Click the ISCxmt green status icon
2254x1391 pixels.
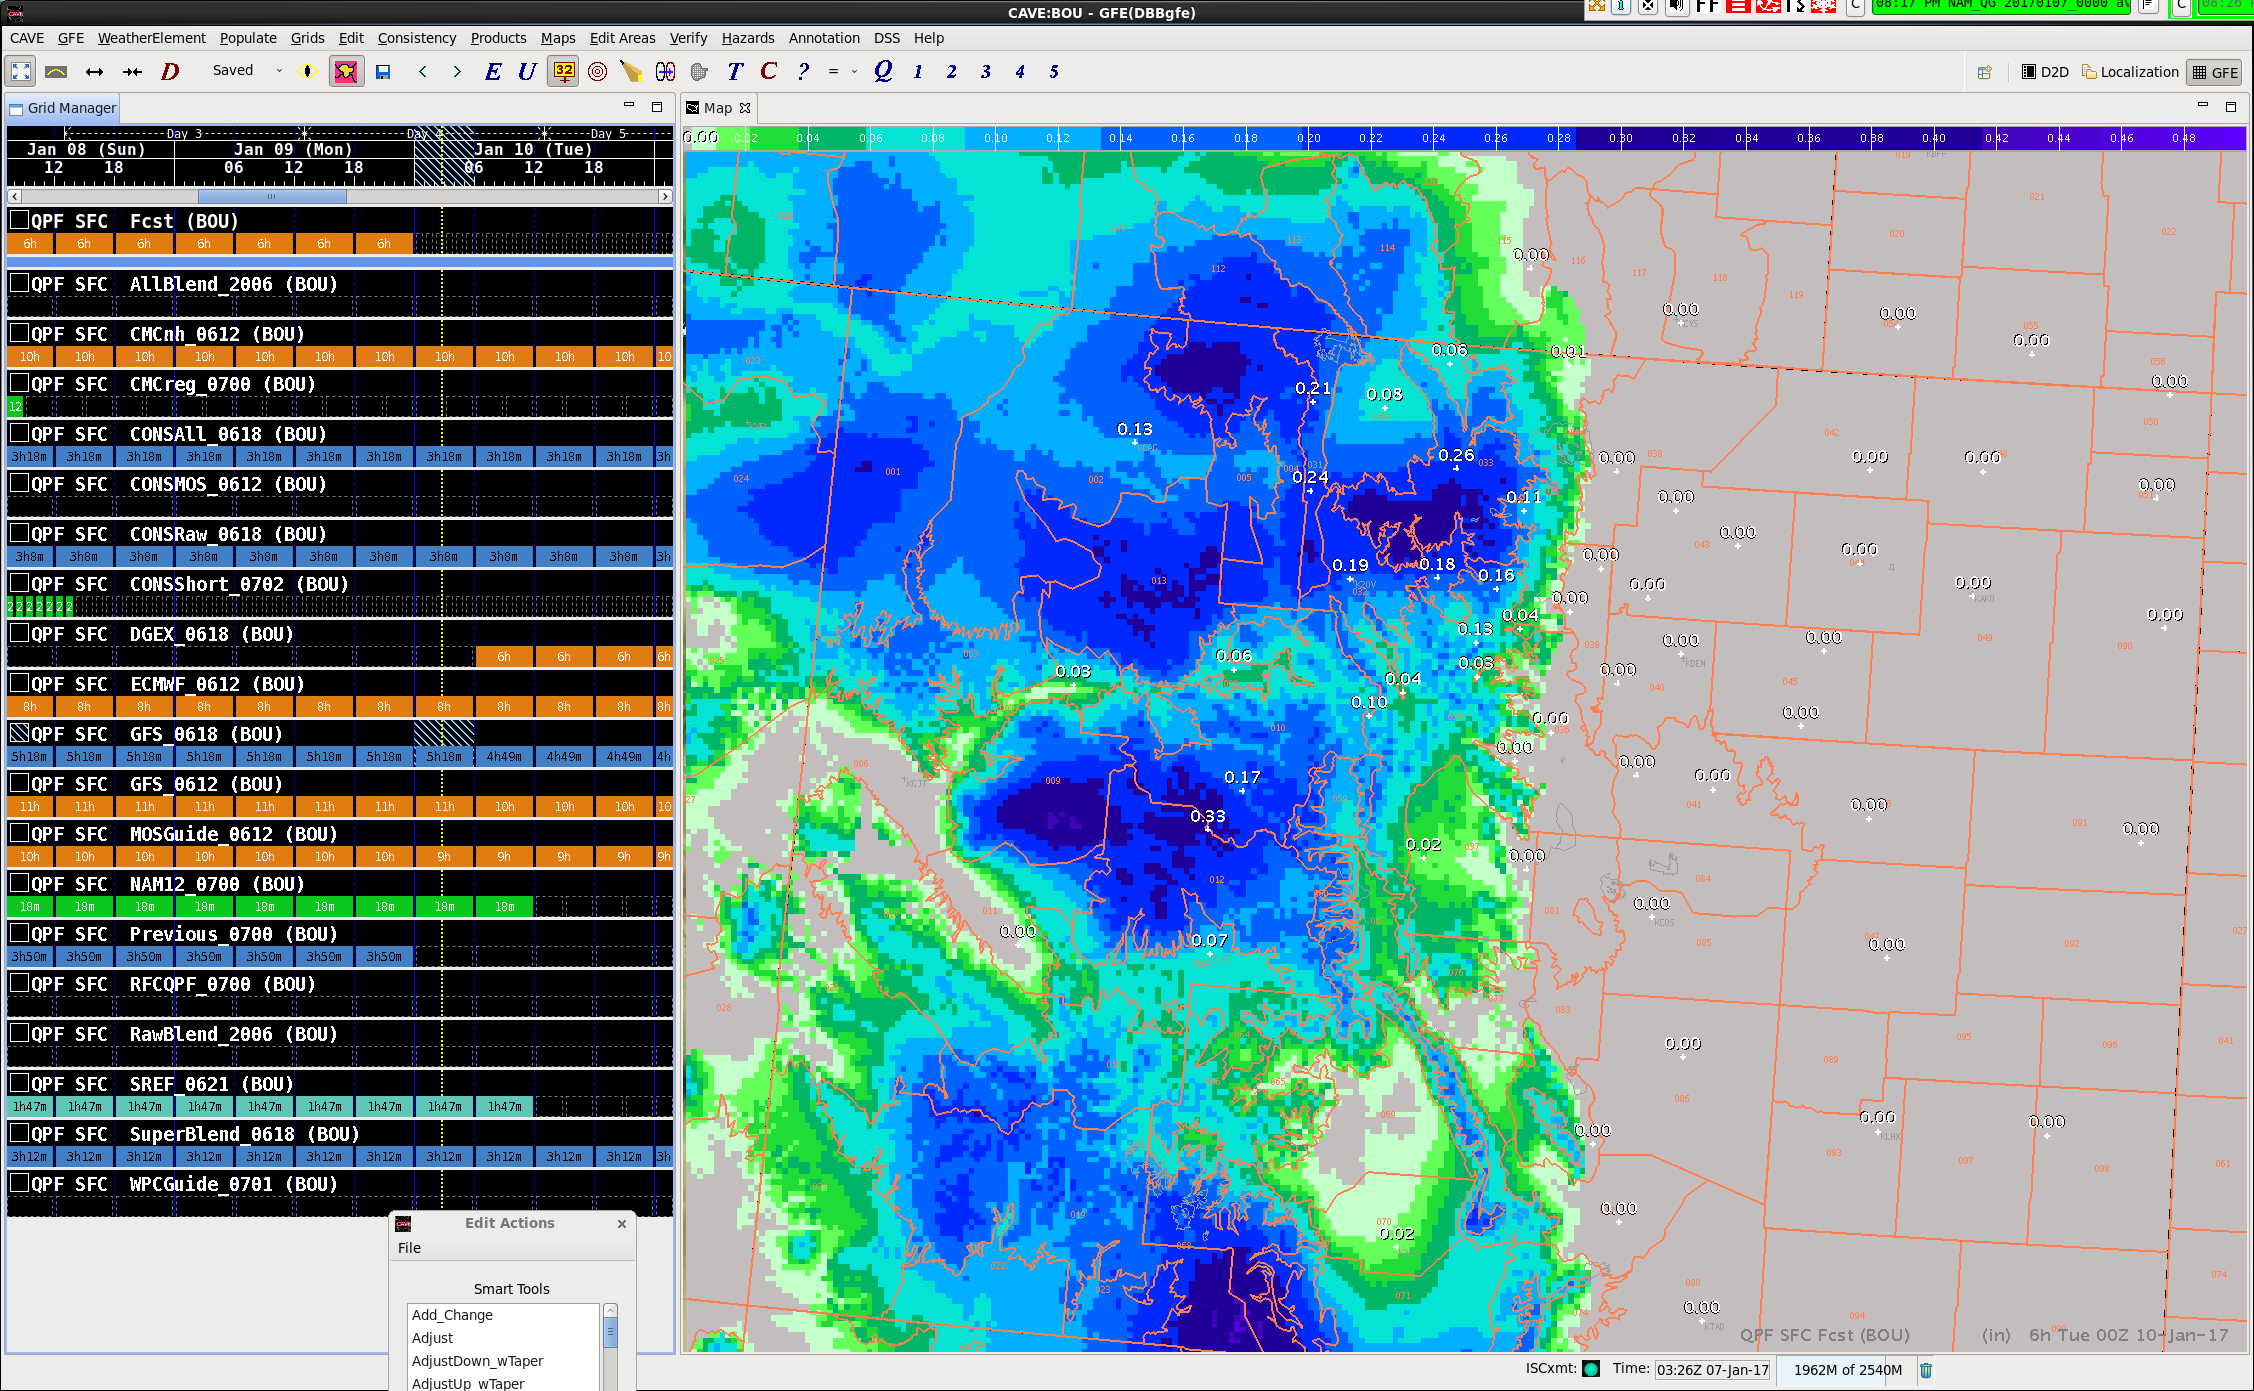pyautogui.click(x=1591, y=1369)
